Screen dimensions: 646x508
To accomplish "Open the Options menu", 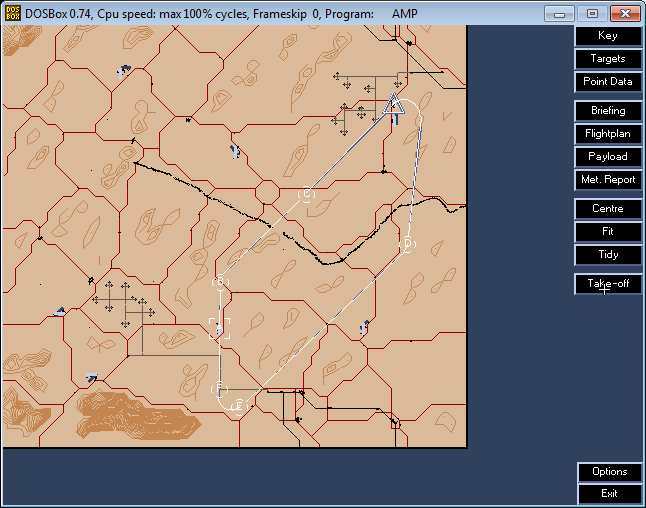I will click(x=609, y=472).
